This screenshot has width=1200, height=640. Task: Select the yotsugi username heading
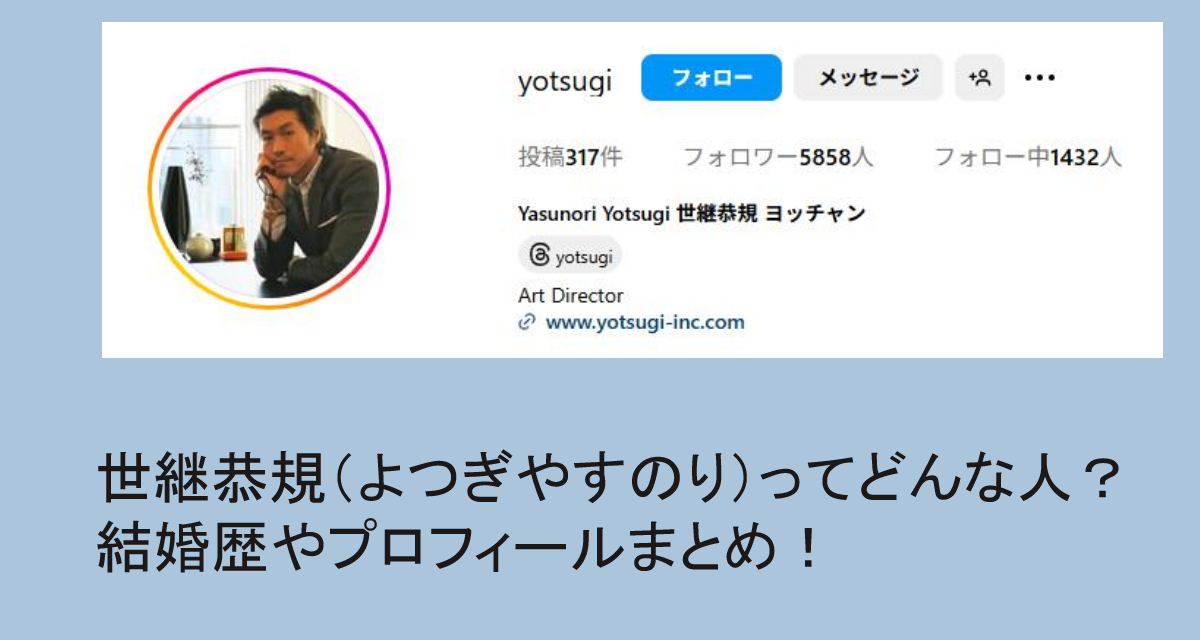pyautogui.click(x=565, y=81)
